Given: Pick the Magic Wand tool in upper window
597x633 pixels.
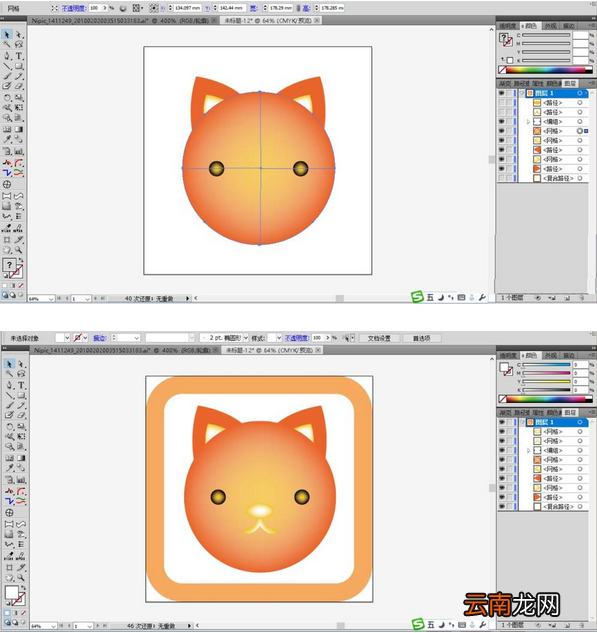Looking at the screenshot, I should click(x=7, y=45).
